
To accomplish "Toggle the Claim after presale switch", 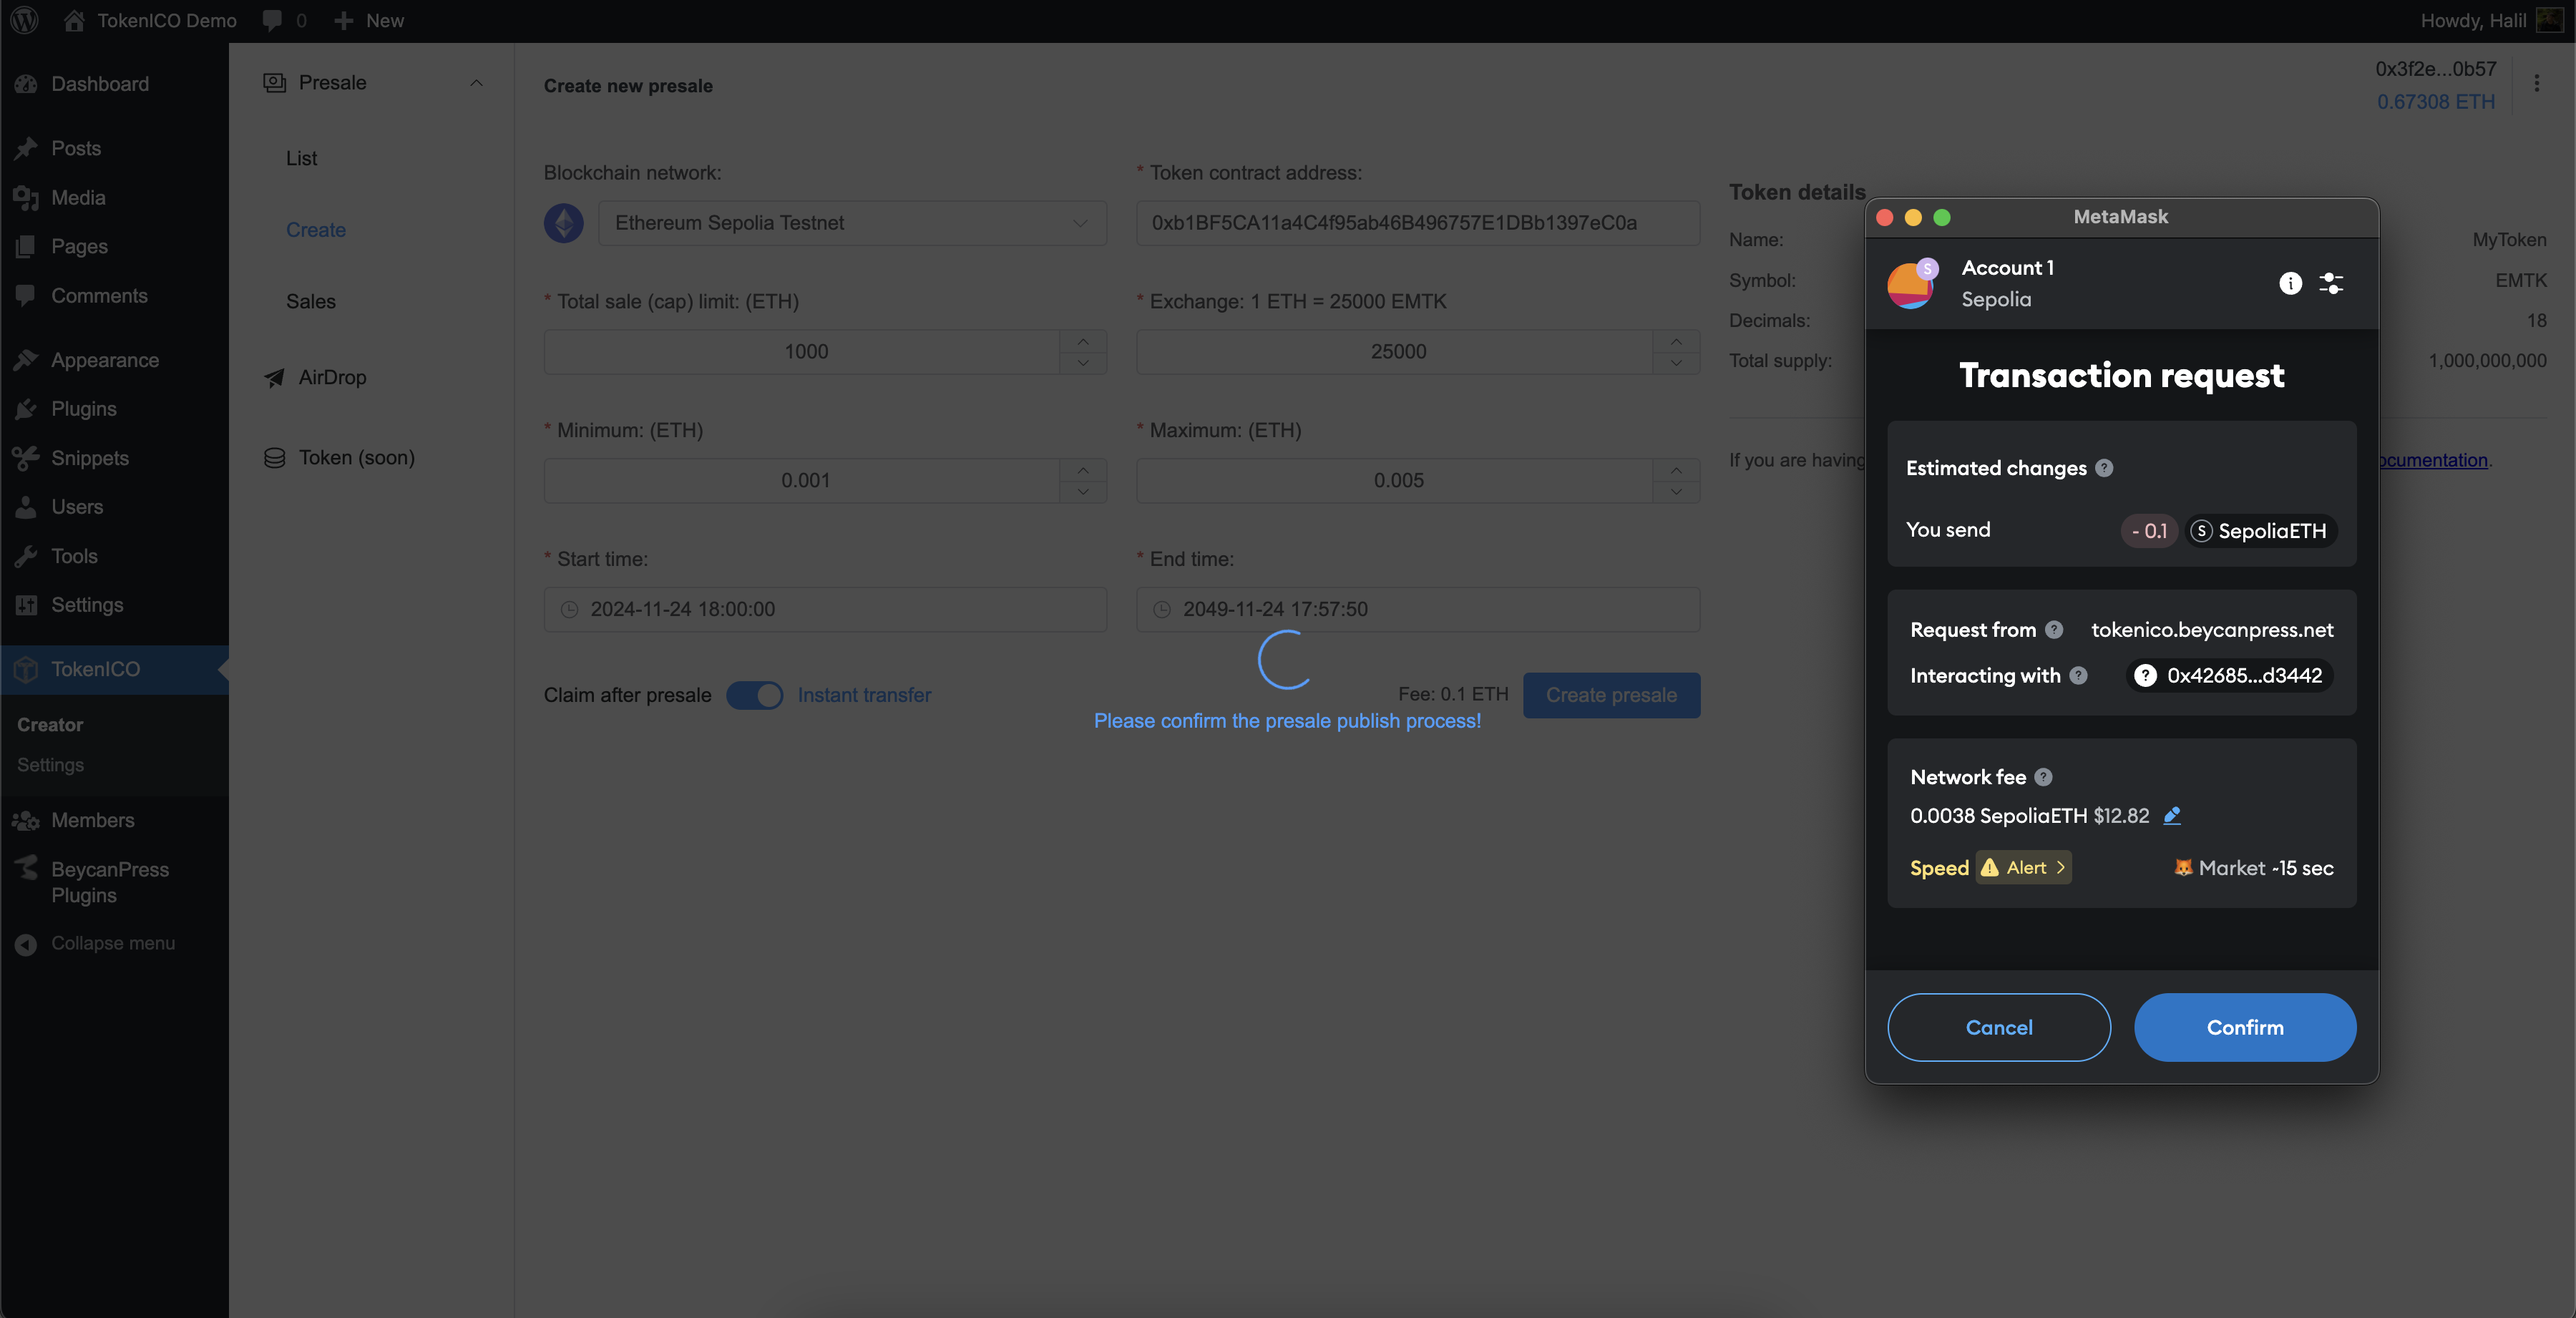I will click(755, 695).
